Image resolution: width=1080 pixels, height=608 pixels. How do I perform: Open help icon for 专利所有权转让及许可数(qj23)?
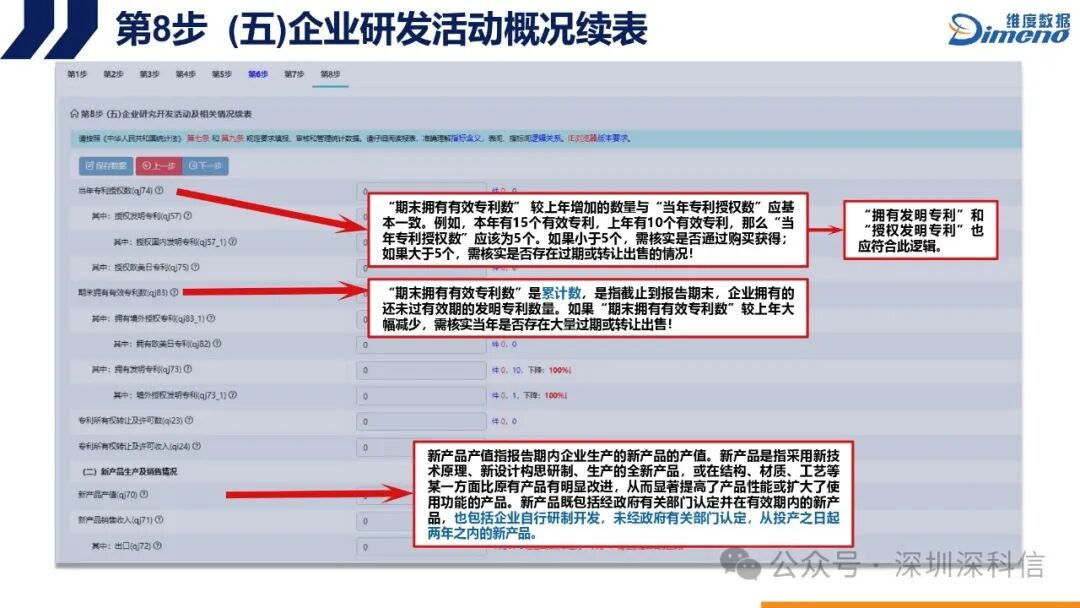pos(189,421)
